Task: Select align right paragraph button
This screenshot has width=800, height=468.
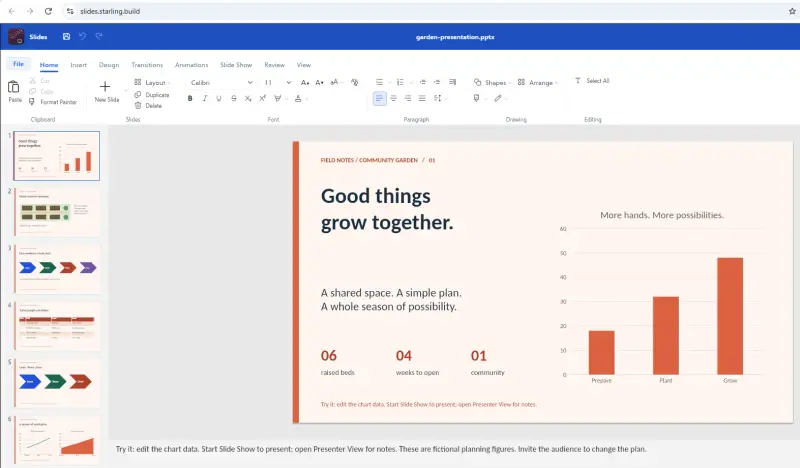Action: [x=408, y=98]
